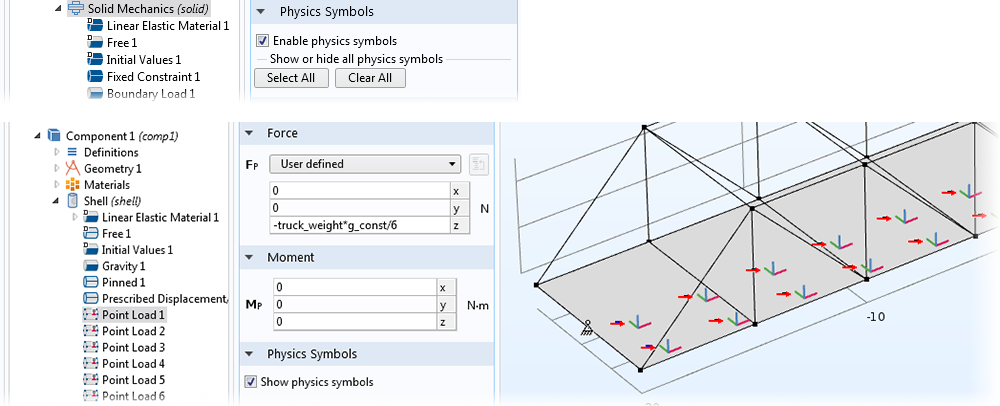The image size is (1000, 406).
Task: Click the Geometry 1 icon
Action: click(71, 169)
